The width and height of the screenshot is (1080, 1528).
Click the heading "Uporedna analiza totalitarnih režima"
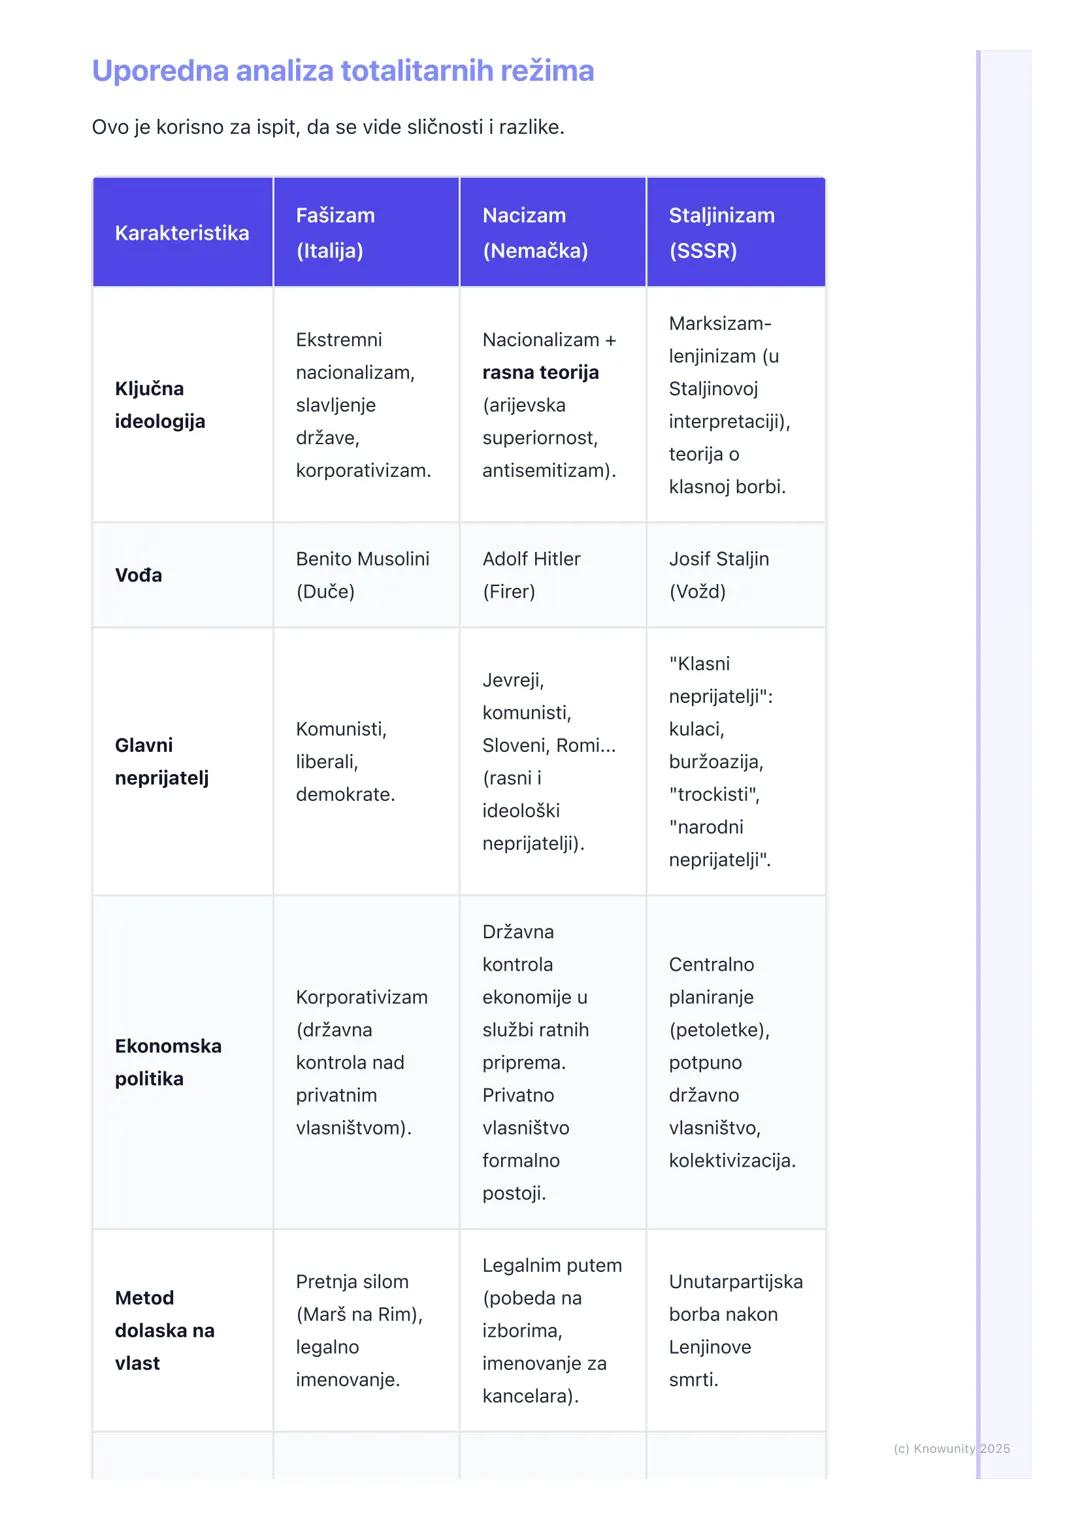[x=342, y=71]
